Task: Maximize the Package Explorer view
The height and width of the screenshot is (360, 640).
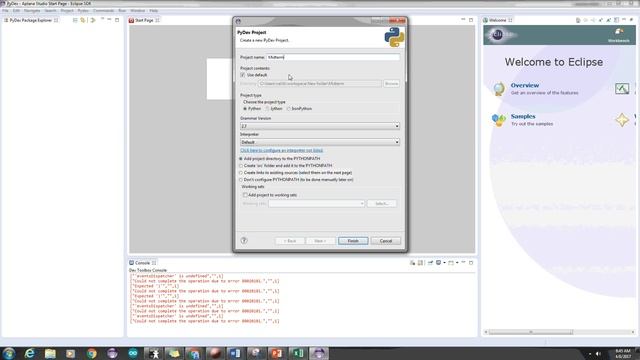Action: pos(117,20)
